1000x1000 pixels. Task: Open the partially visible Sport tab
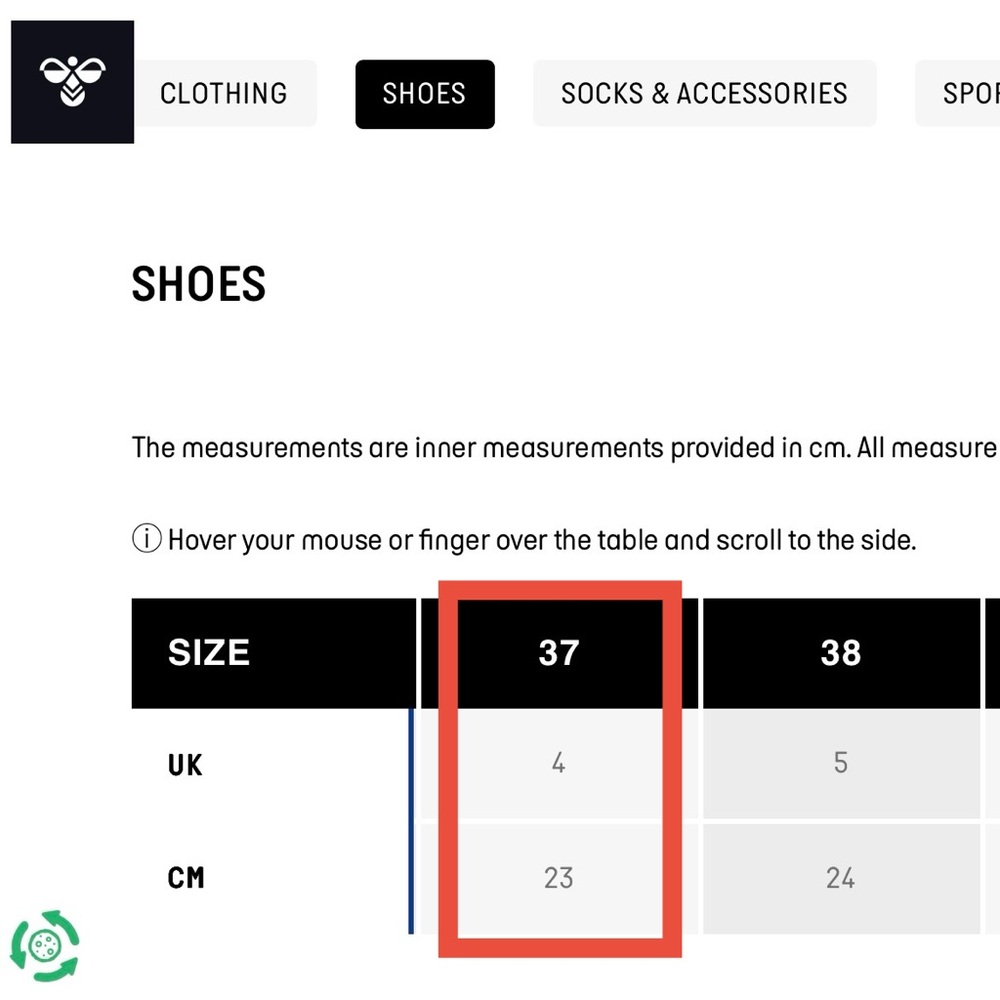[958, 94]
